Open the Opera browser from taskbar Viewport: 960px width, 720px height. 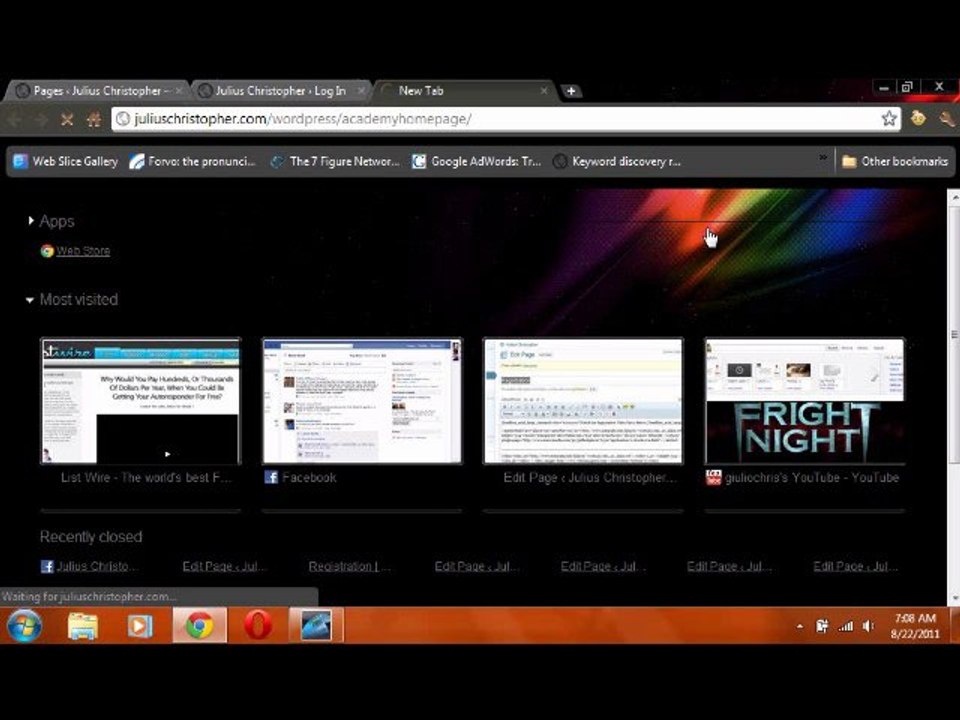tap(258, 626)
